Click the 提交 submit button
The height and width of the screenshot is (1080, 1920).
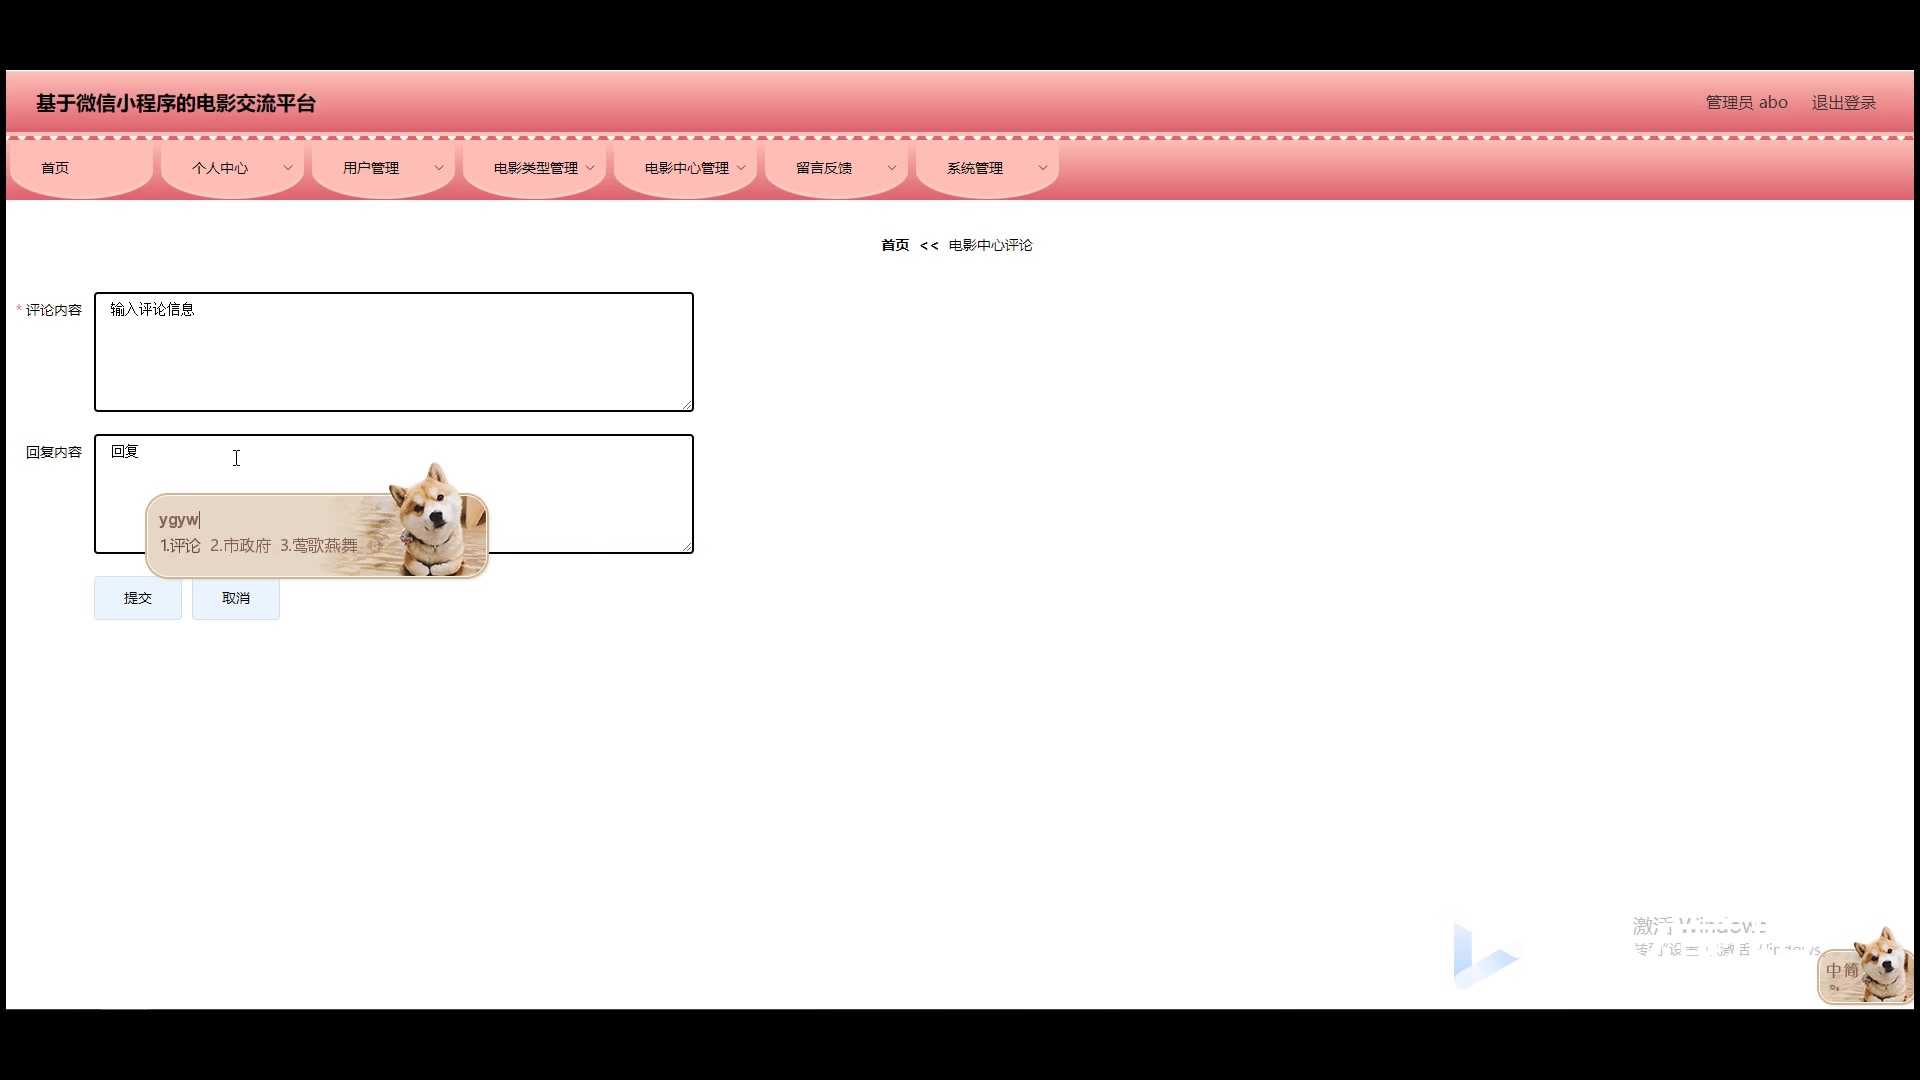[138, 598]
